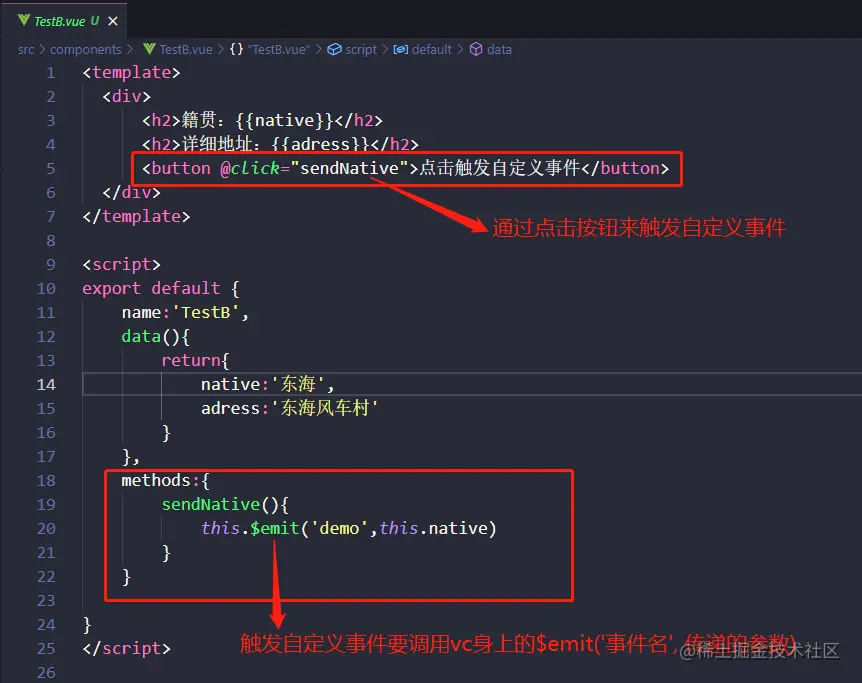
Task: Click the return keyword on line 13
Action: point(191,361)
